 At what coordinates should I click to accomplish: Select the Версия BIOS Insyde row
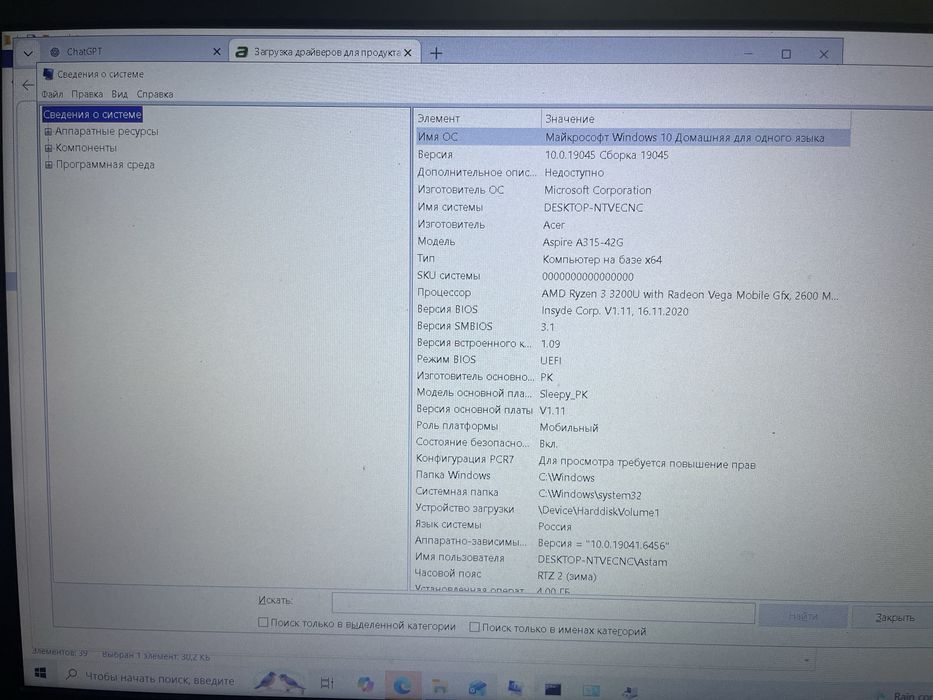[632, 310]
